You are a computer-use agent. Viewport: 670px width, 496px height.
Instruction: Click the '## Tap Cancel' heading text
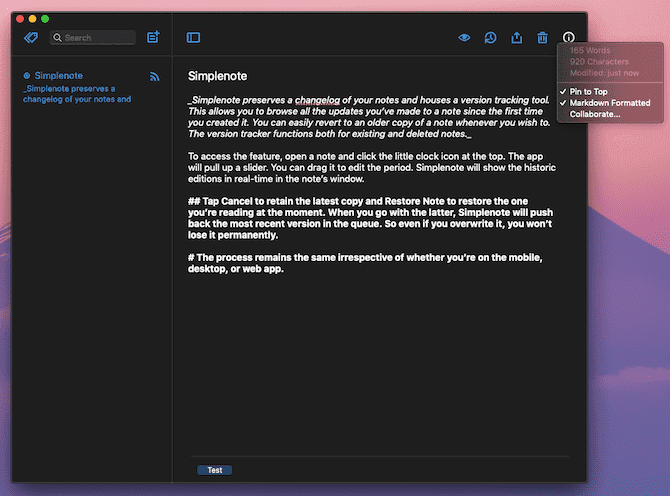tap(370, 218)
